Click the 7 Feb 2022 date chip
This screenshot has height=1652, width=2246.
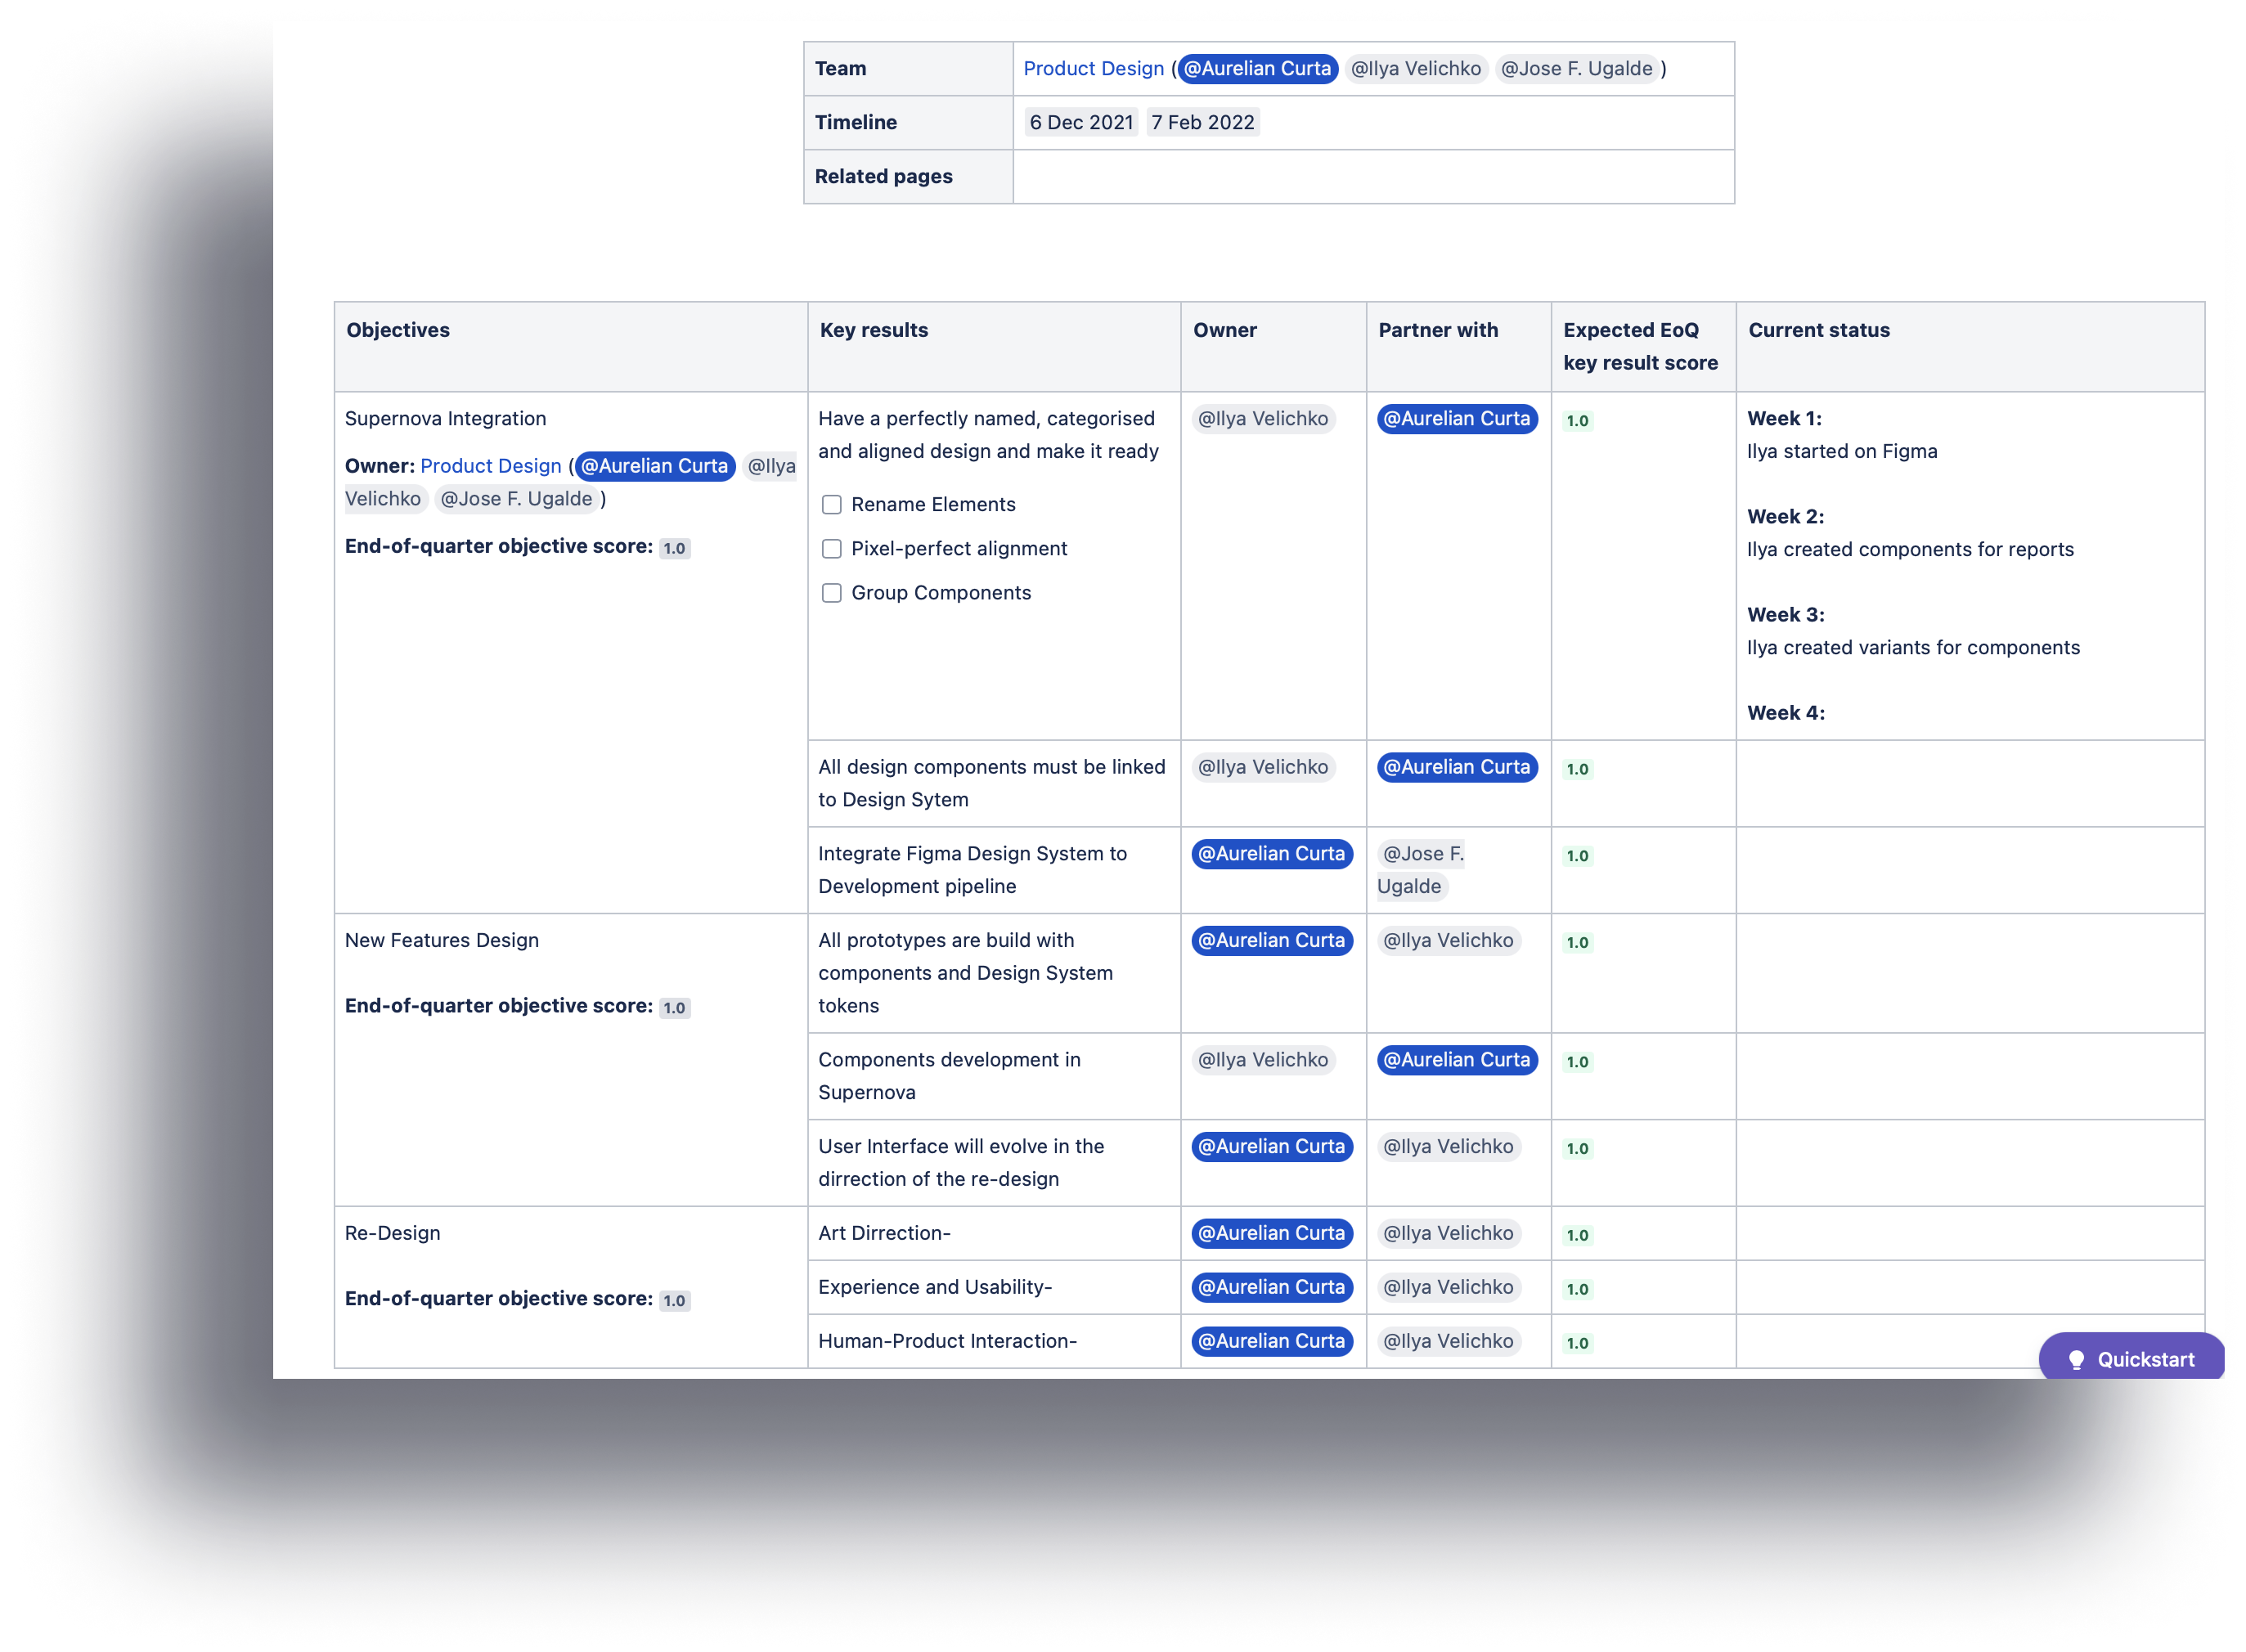pos(1202,123)
